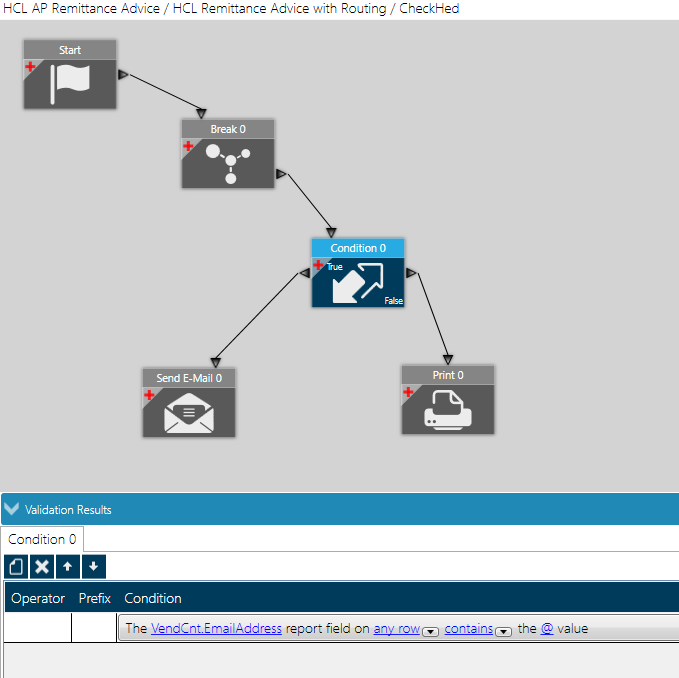Viewport: 679px width, 678px height.
Task: Click the red plus on Condition 0 node
Action: [x=318, y=265]
